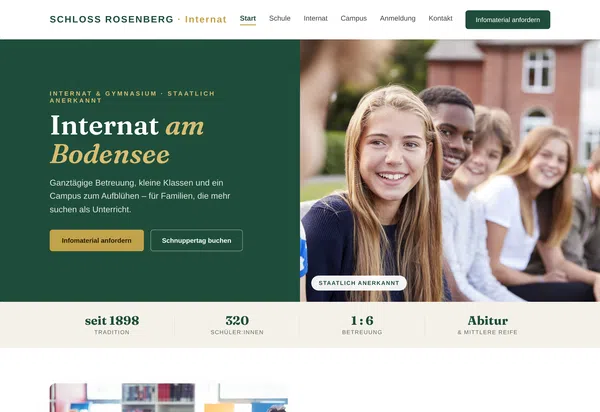This screenshot has width=600, height=412.
Task: Click the Schloss Rosenberg Internat logo
Action: coord(138,19)
